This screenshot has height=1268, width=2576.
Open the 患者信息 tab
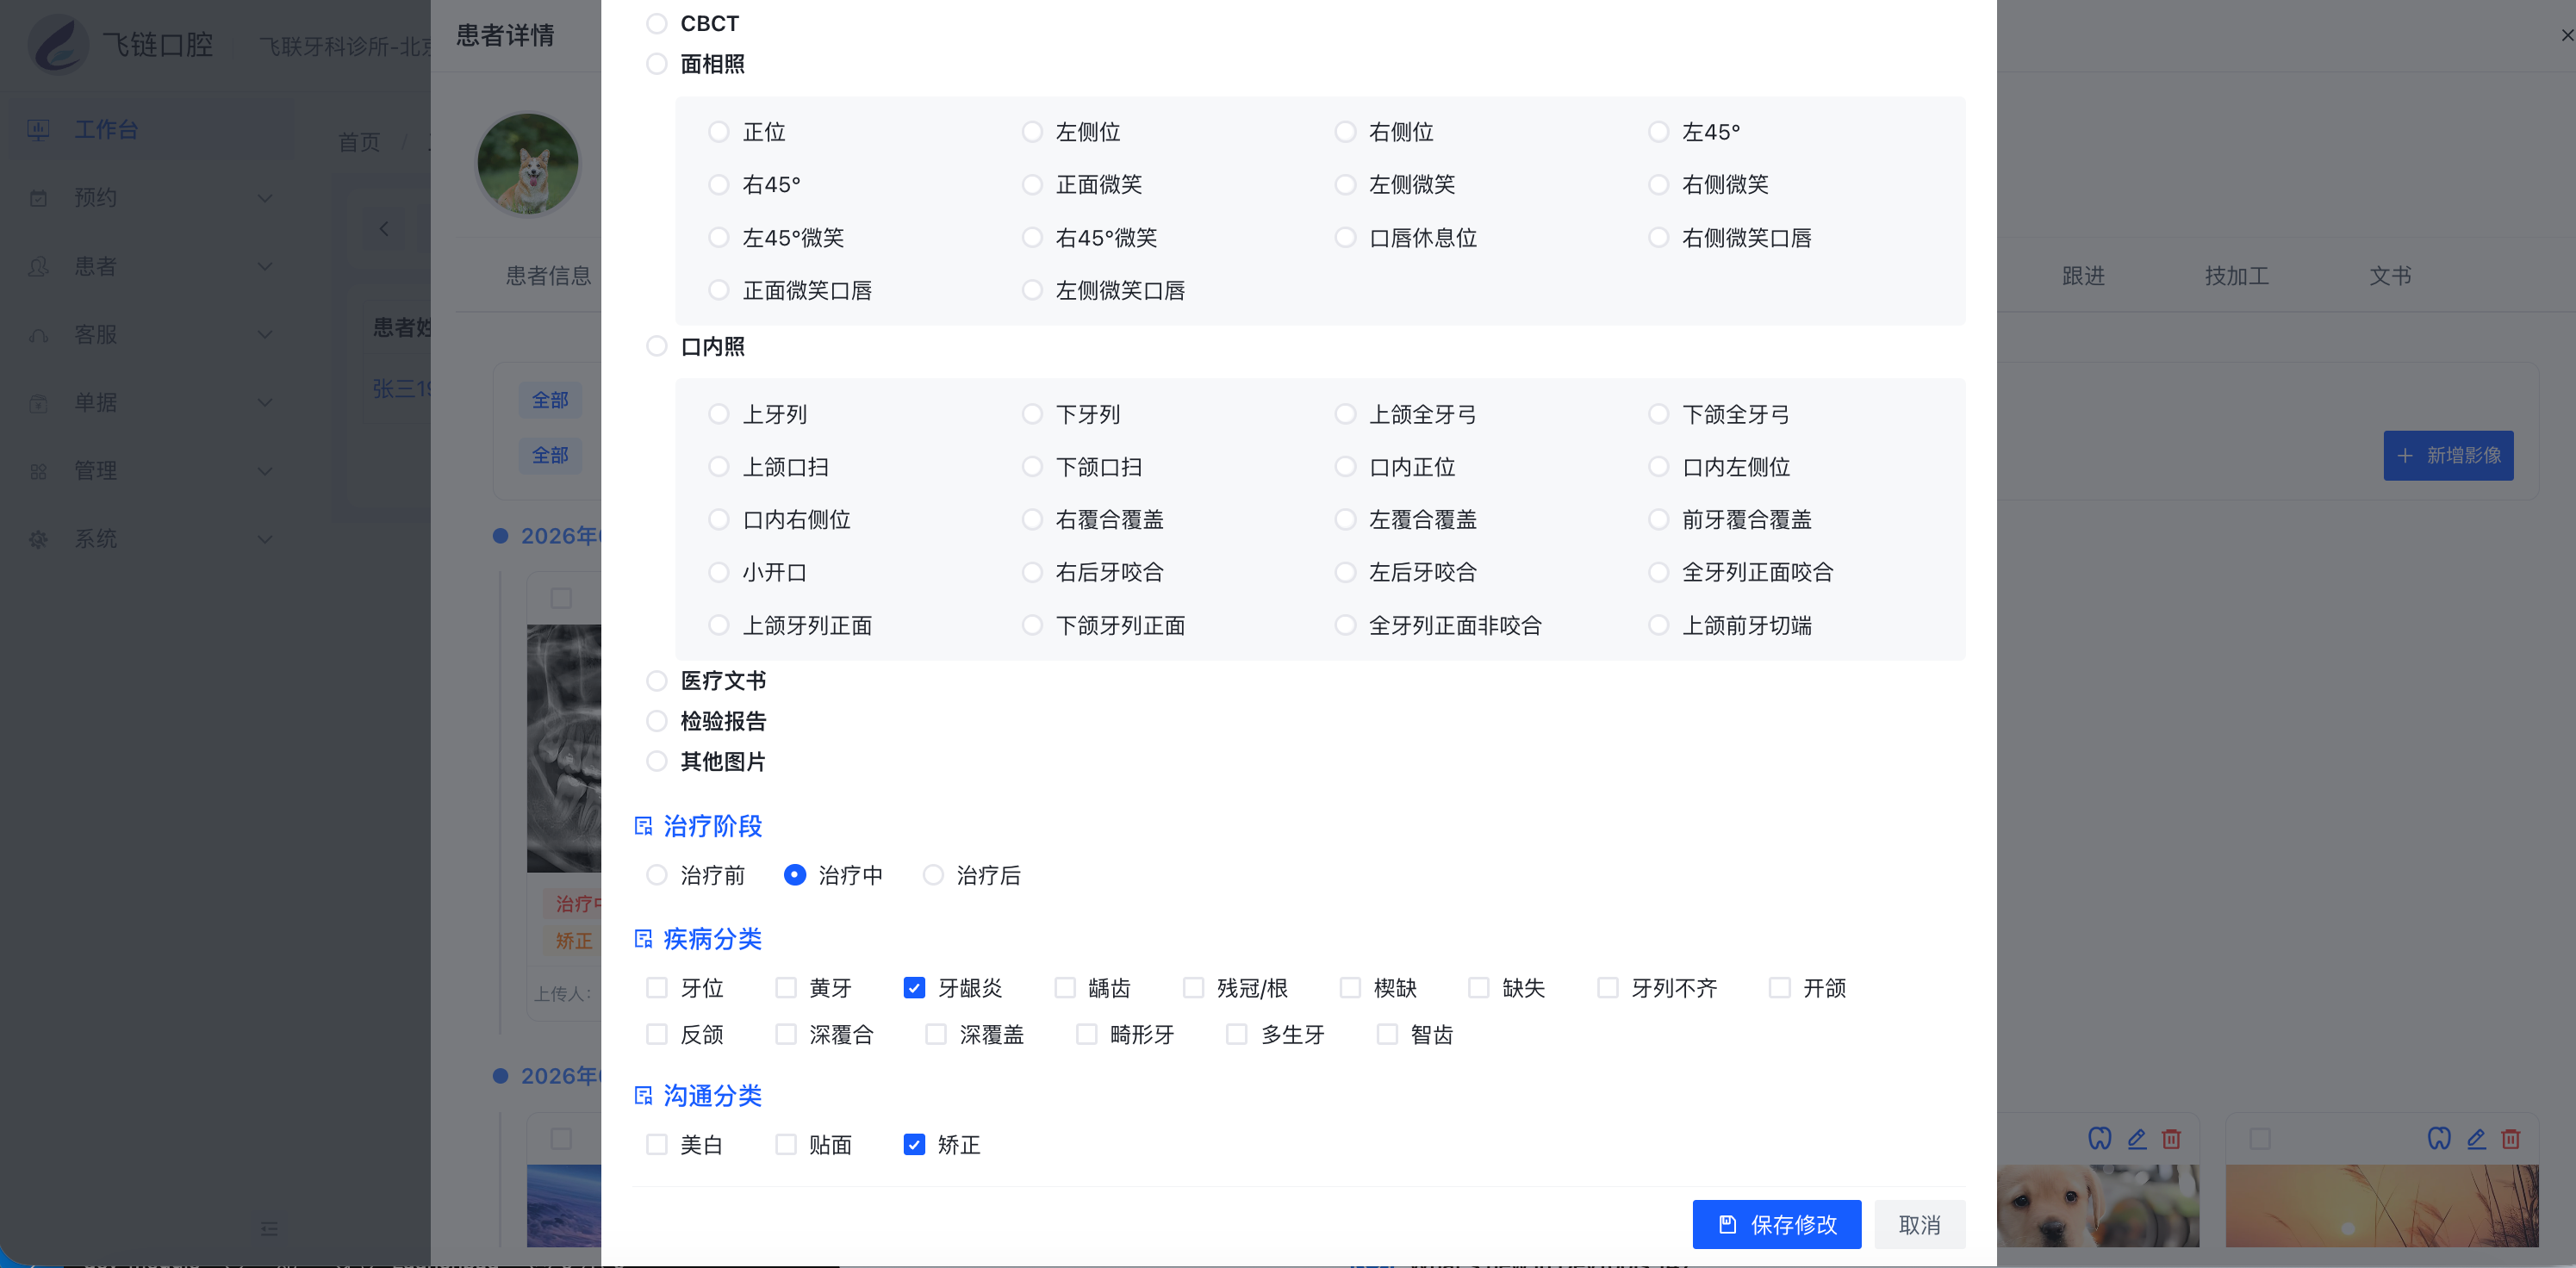pos(548,276)
